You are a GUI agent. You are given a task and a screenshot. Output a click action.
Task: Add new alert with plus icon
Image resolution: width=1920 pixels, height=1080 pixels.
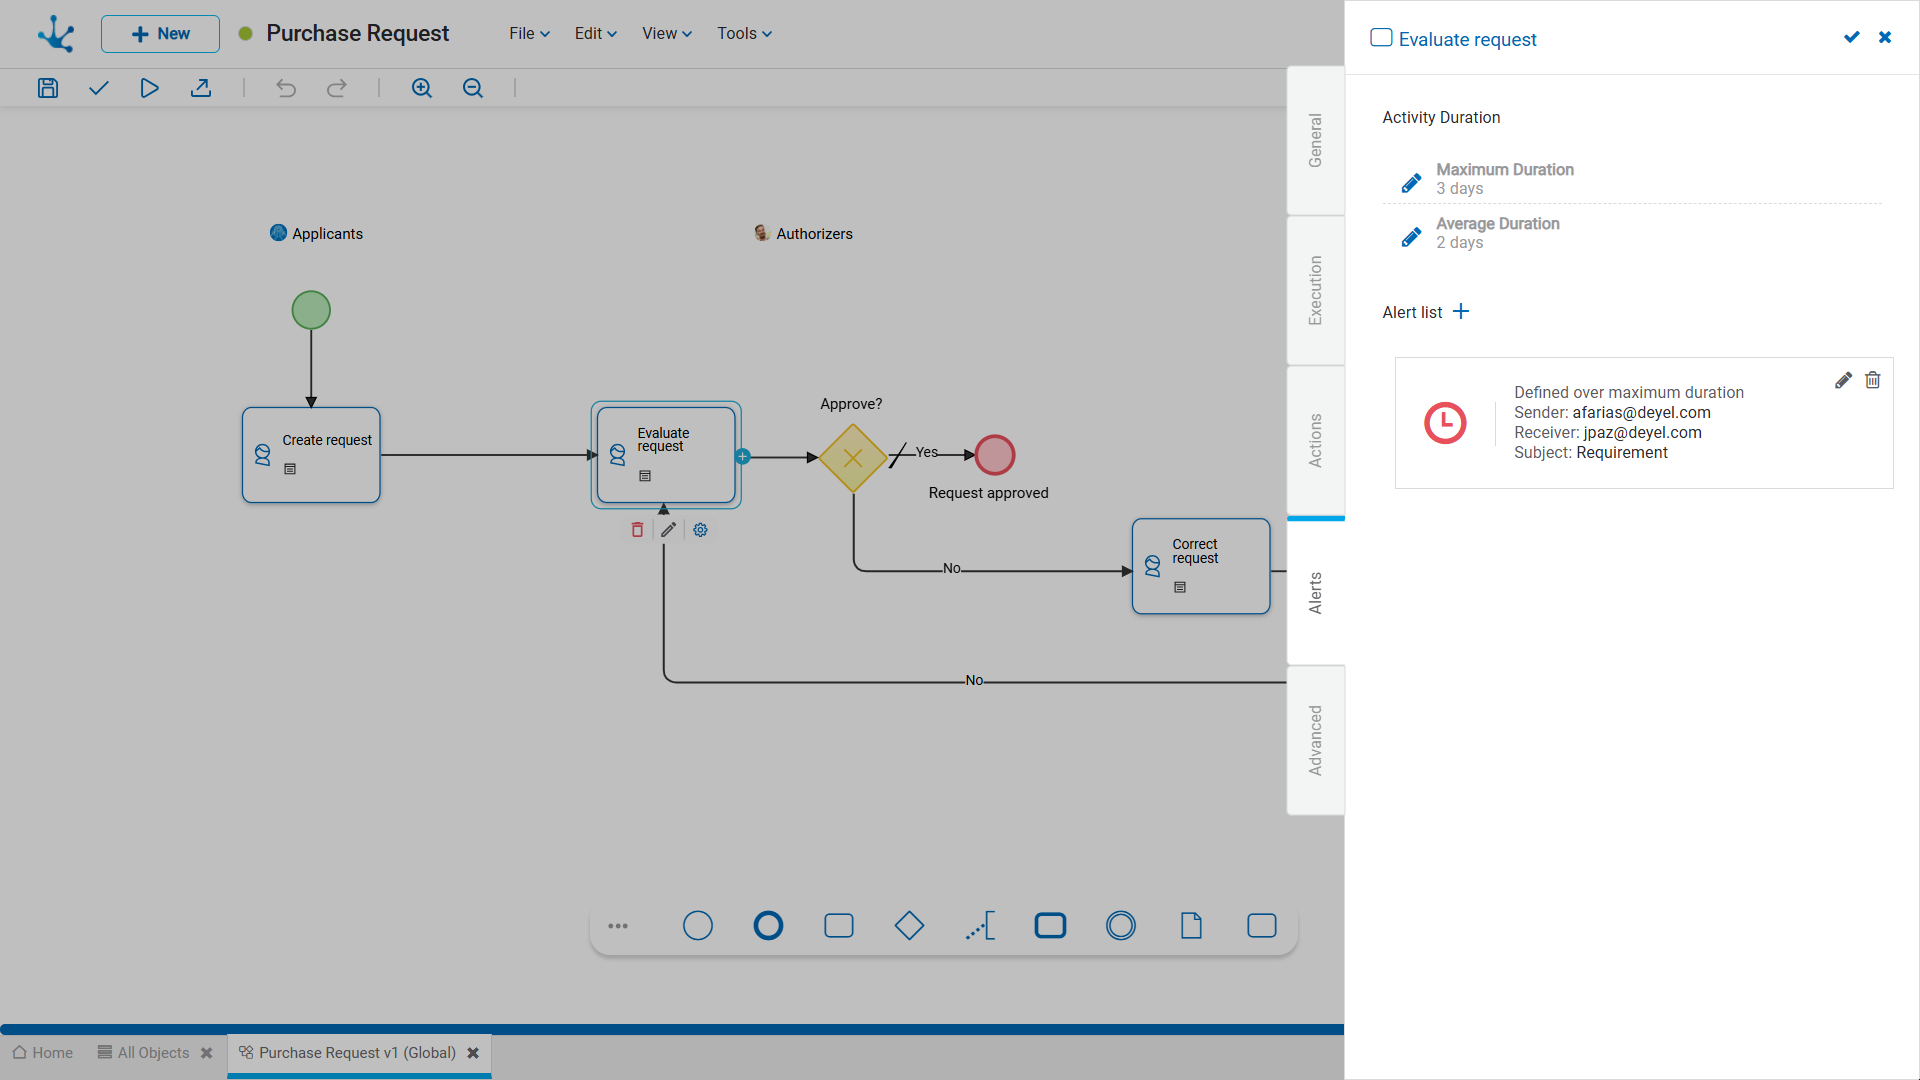pyautogui.click(x=1461, y=312)
